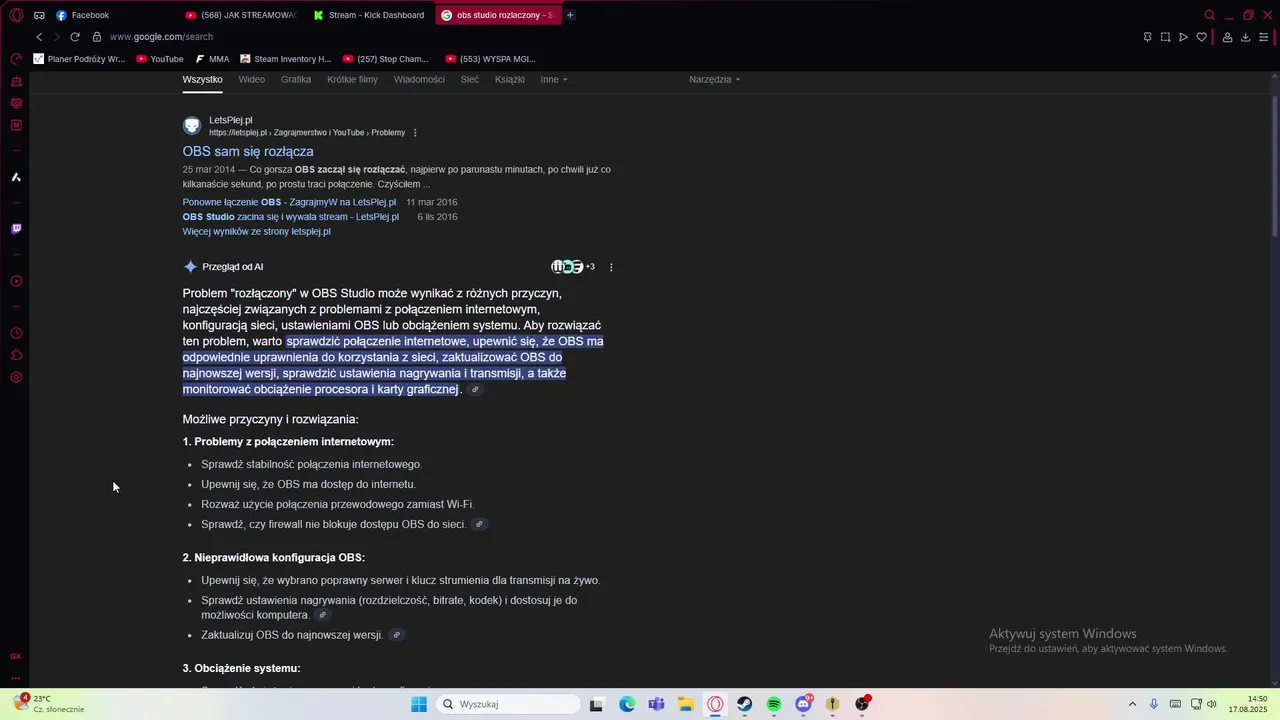Open Microsoft Edge from the taskbar
This screenshot has width=1280, height=720.
(x=627, y=704)
